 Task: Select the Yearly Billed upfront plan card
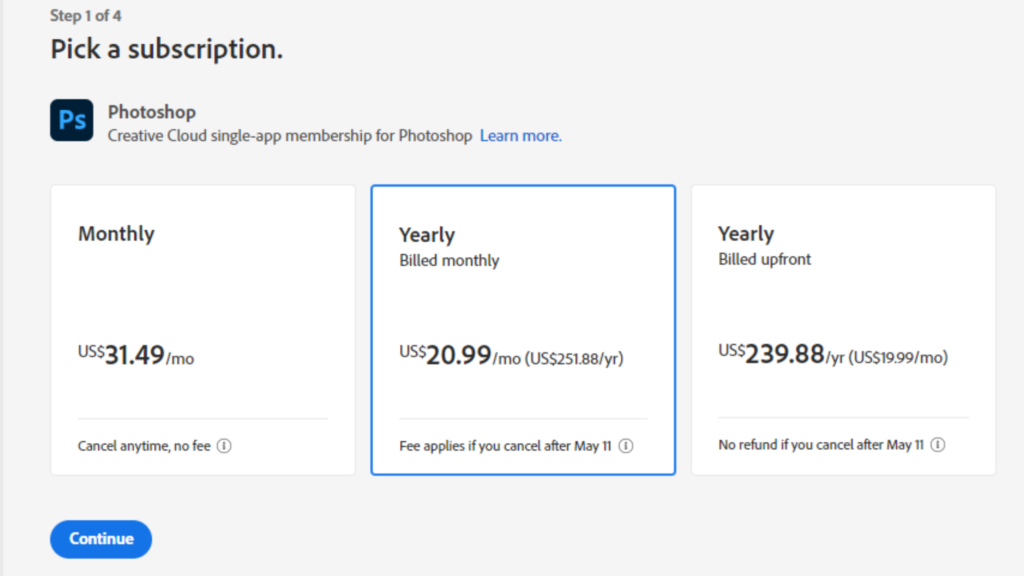[x=843, y=330]
